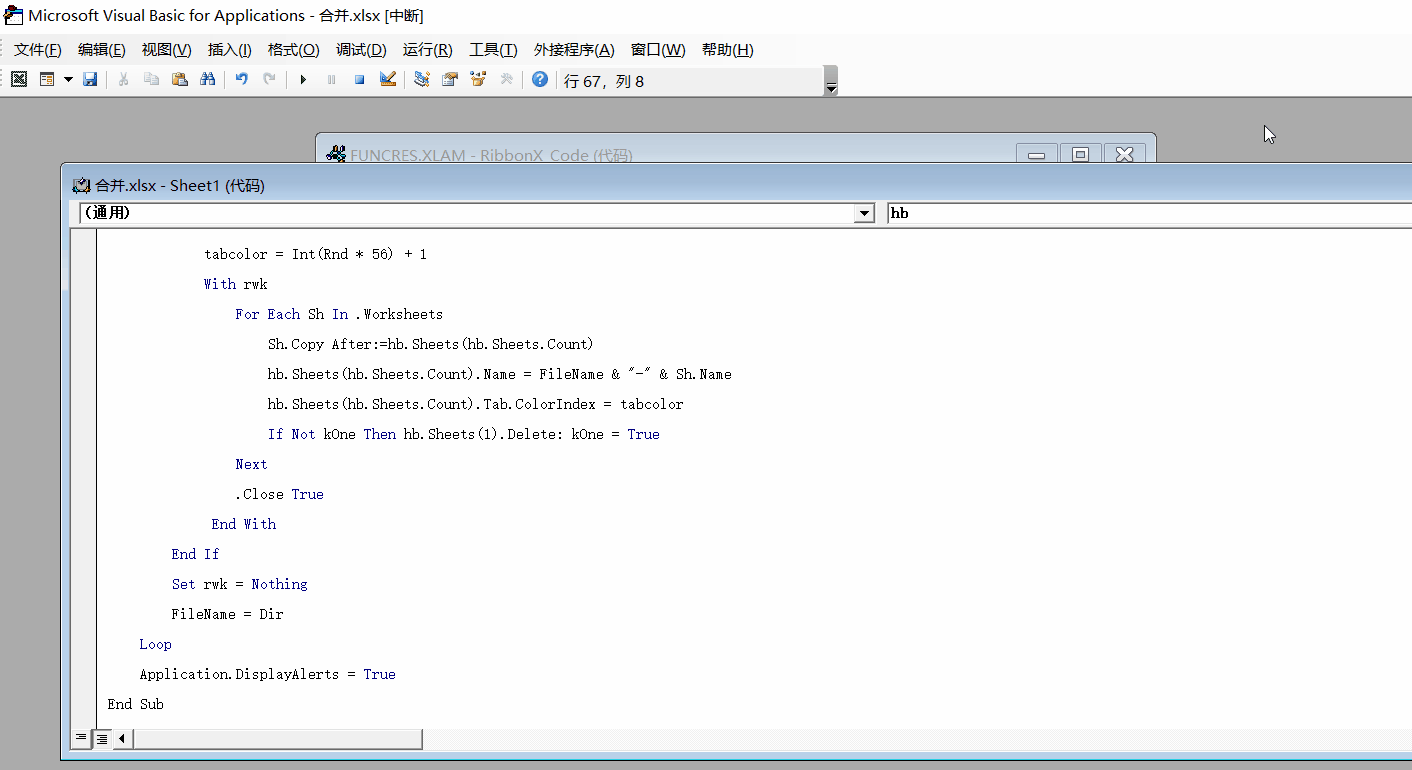The height and width of the screenshot is (770, 1412).
Task: Click the 'Next' keyword line
Action: coord(251,464)
